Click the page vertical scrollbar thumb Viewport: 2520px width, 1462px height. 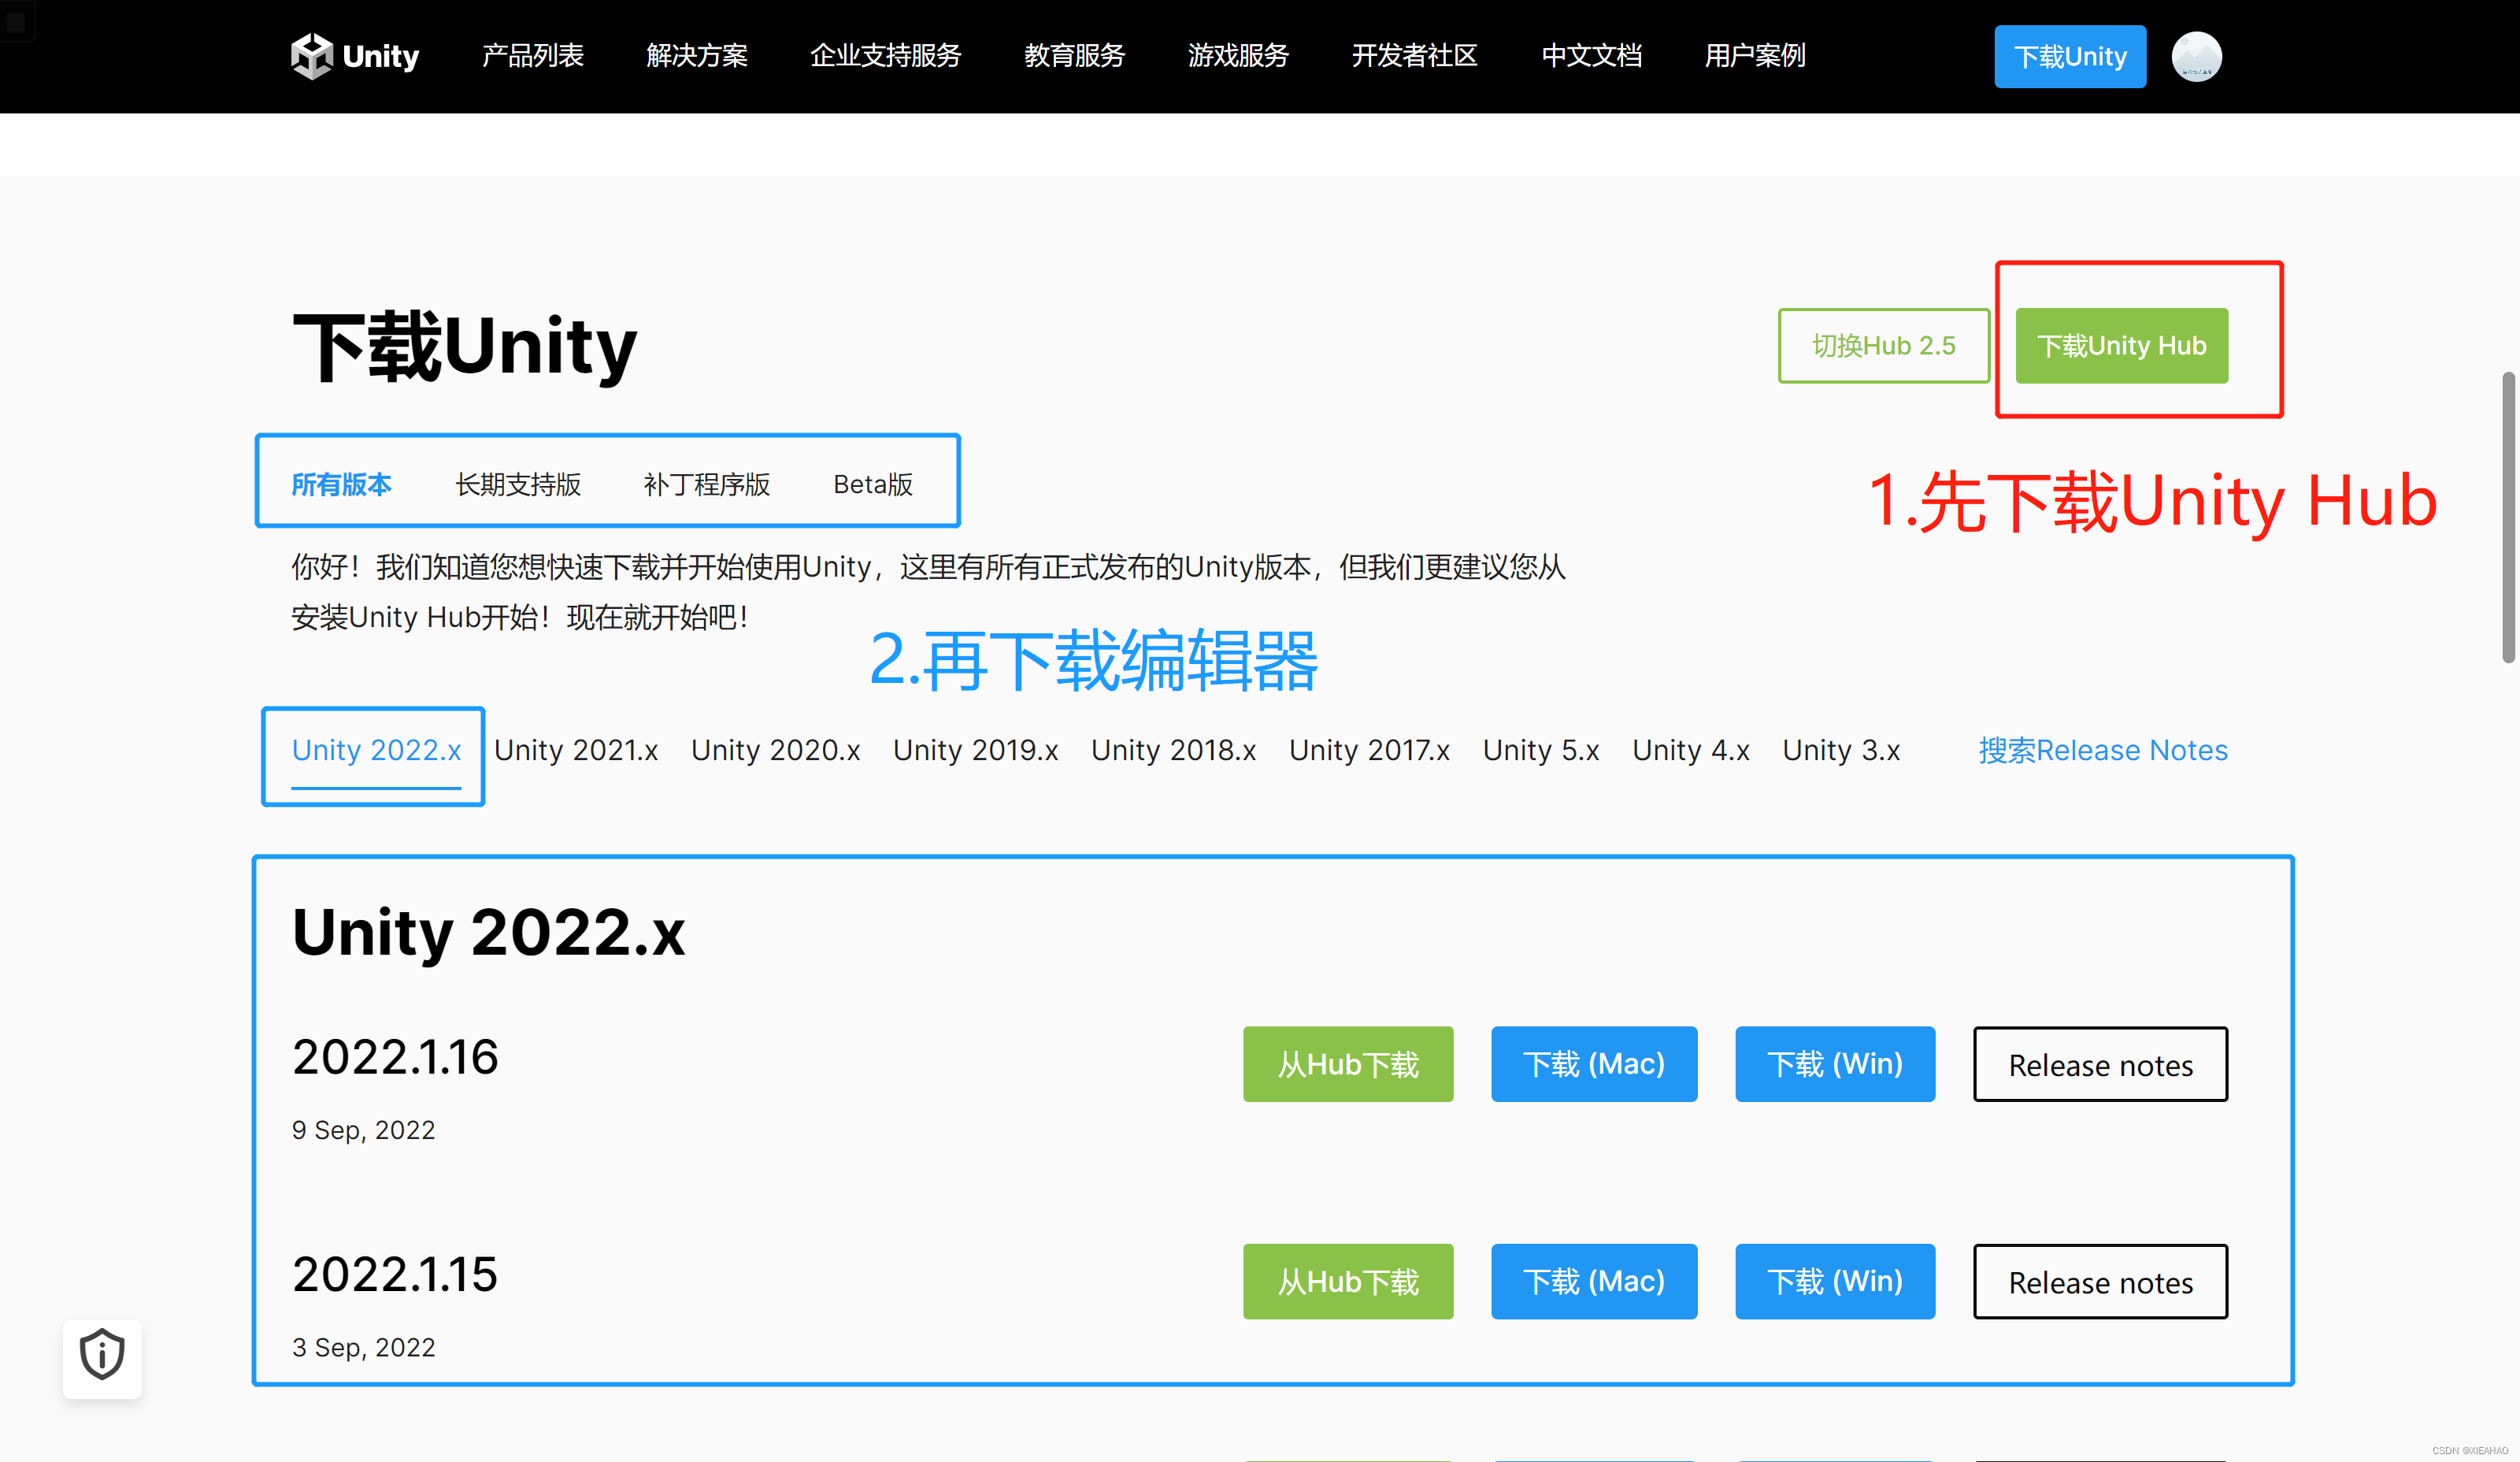pyautogui.click(x=2508, y=516)
